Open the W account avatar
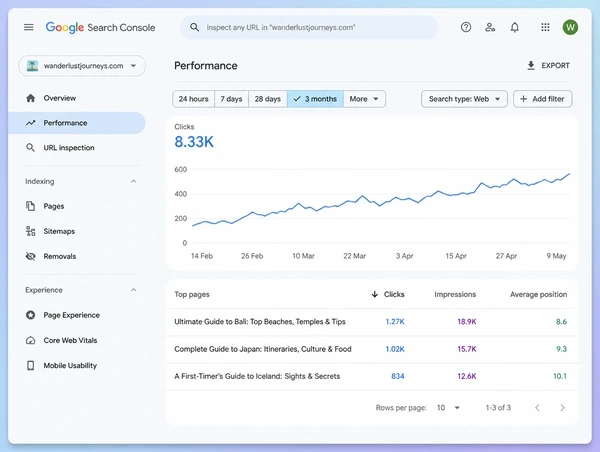This screenshot has height=452, width=600. [x=570, y=27]
